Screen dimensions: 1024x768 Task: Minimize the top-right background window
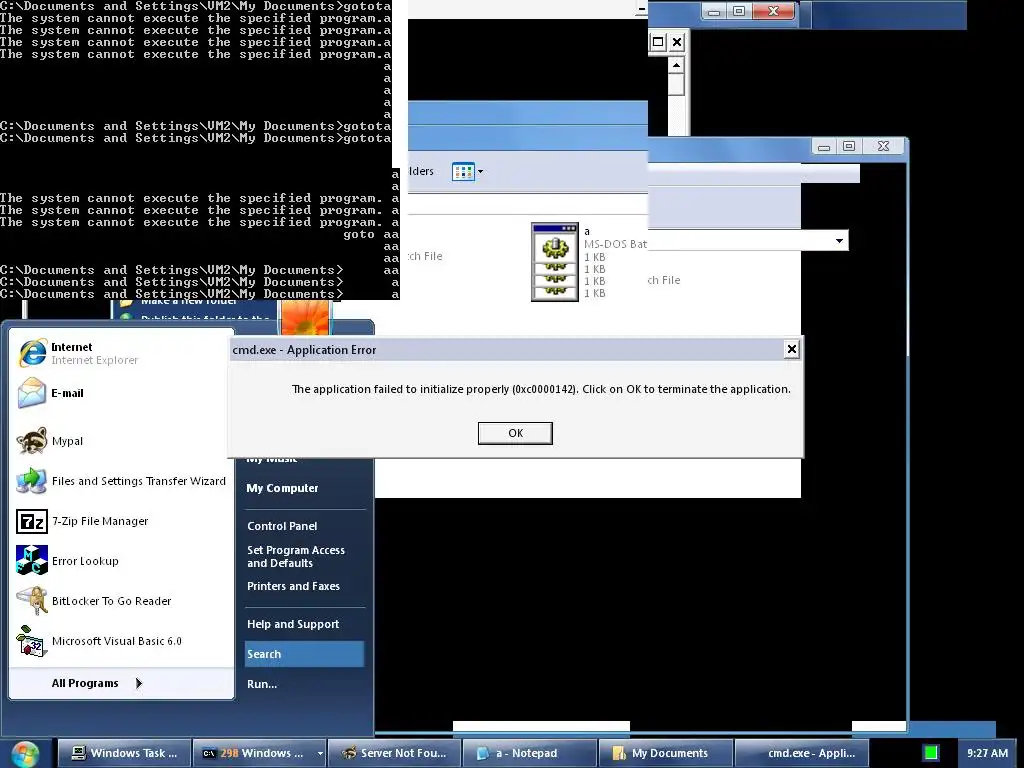tap(714, 12)
